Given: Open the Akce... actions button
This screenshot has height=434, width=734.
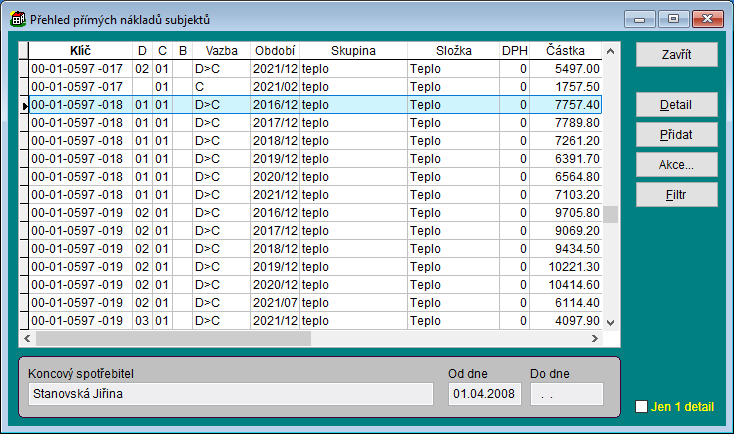Looking at the screenshot, I should pyautogui.click(x=676, y=165).
